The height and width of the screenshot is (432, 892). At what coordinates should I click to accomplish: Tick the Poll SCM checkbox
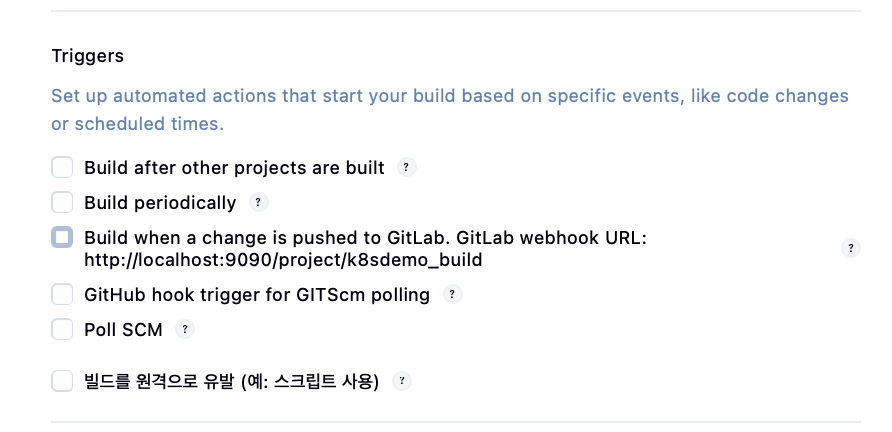63,329
